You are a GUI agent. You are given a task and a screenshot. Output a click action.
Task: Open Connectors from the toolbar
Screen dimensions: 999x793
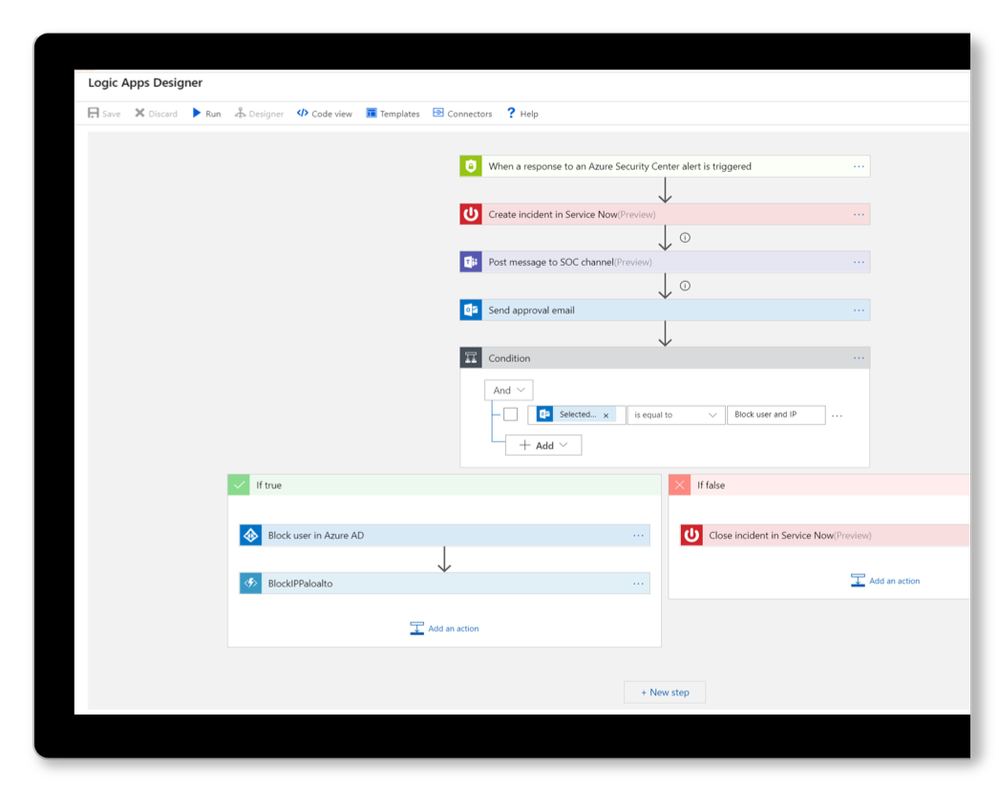pos(463,113)
